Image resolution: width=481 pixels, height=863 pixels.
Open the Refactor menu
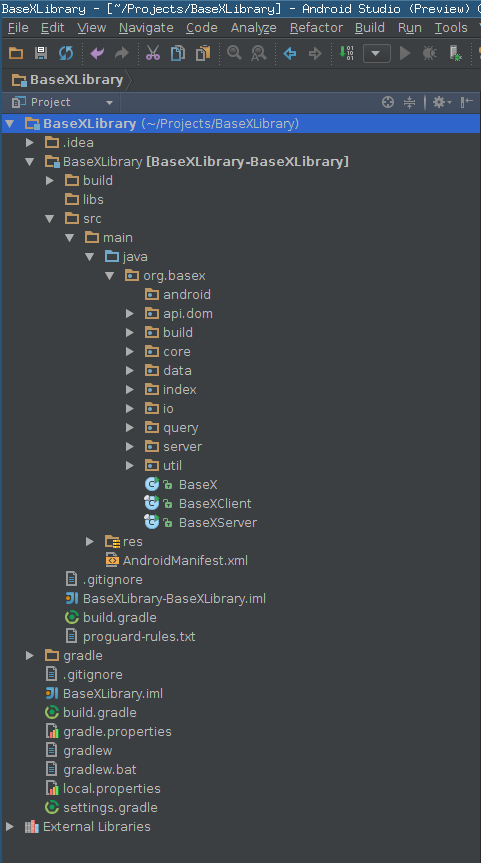316,28
